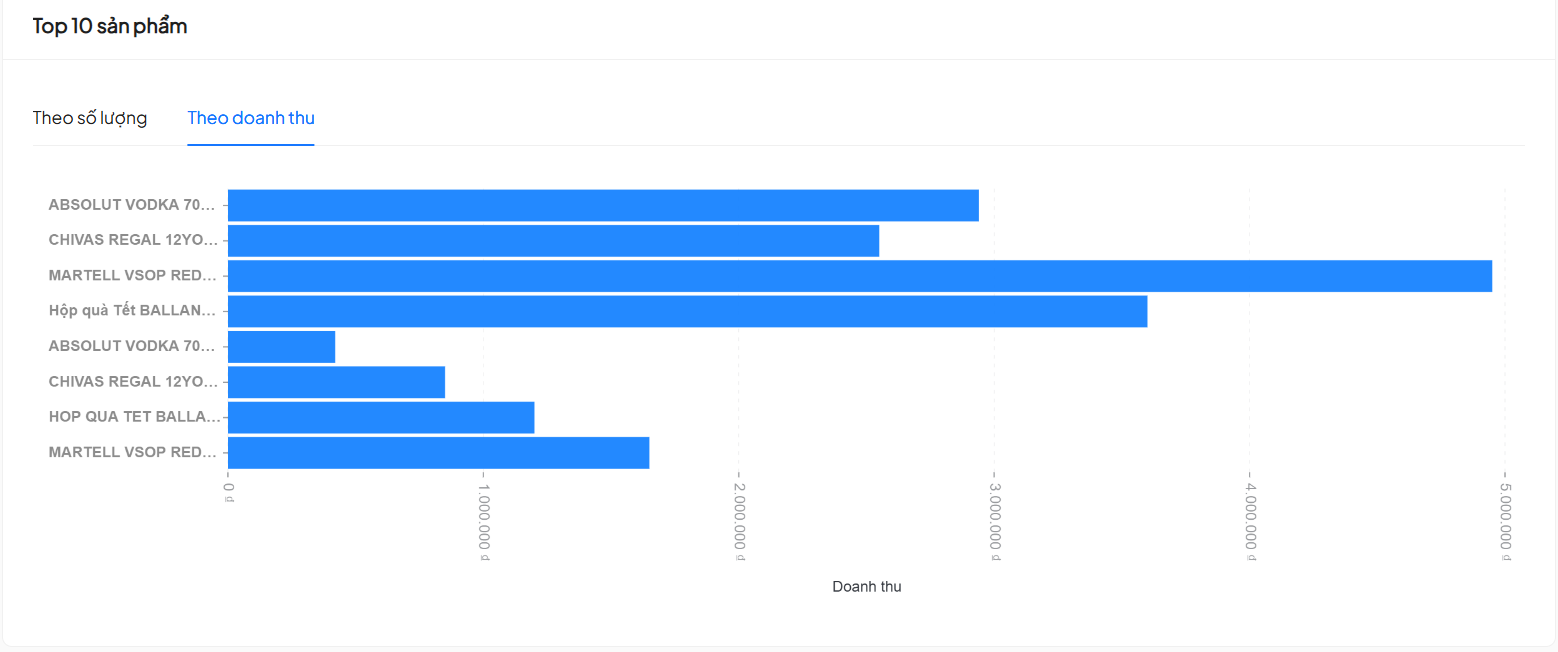Click the 'Doanh thu' axis title

(866, 587)
